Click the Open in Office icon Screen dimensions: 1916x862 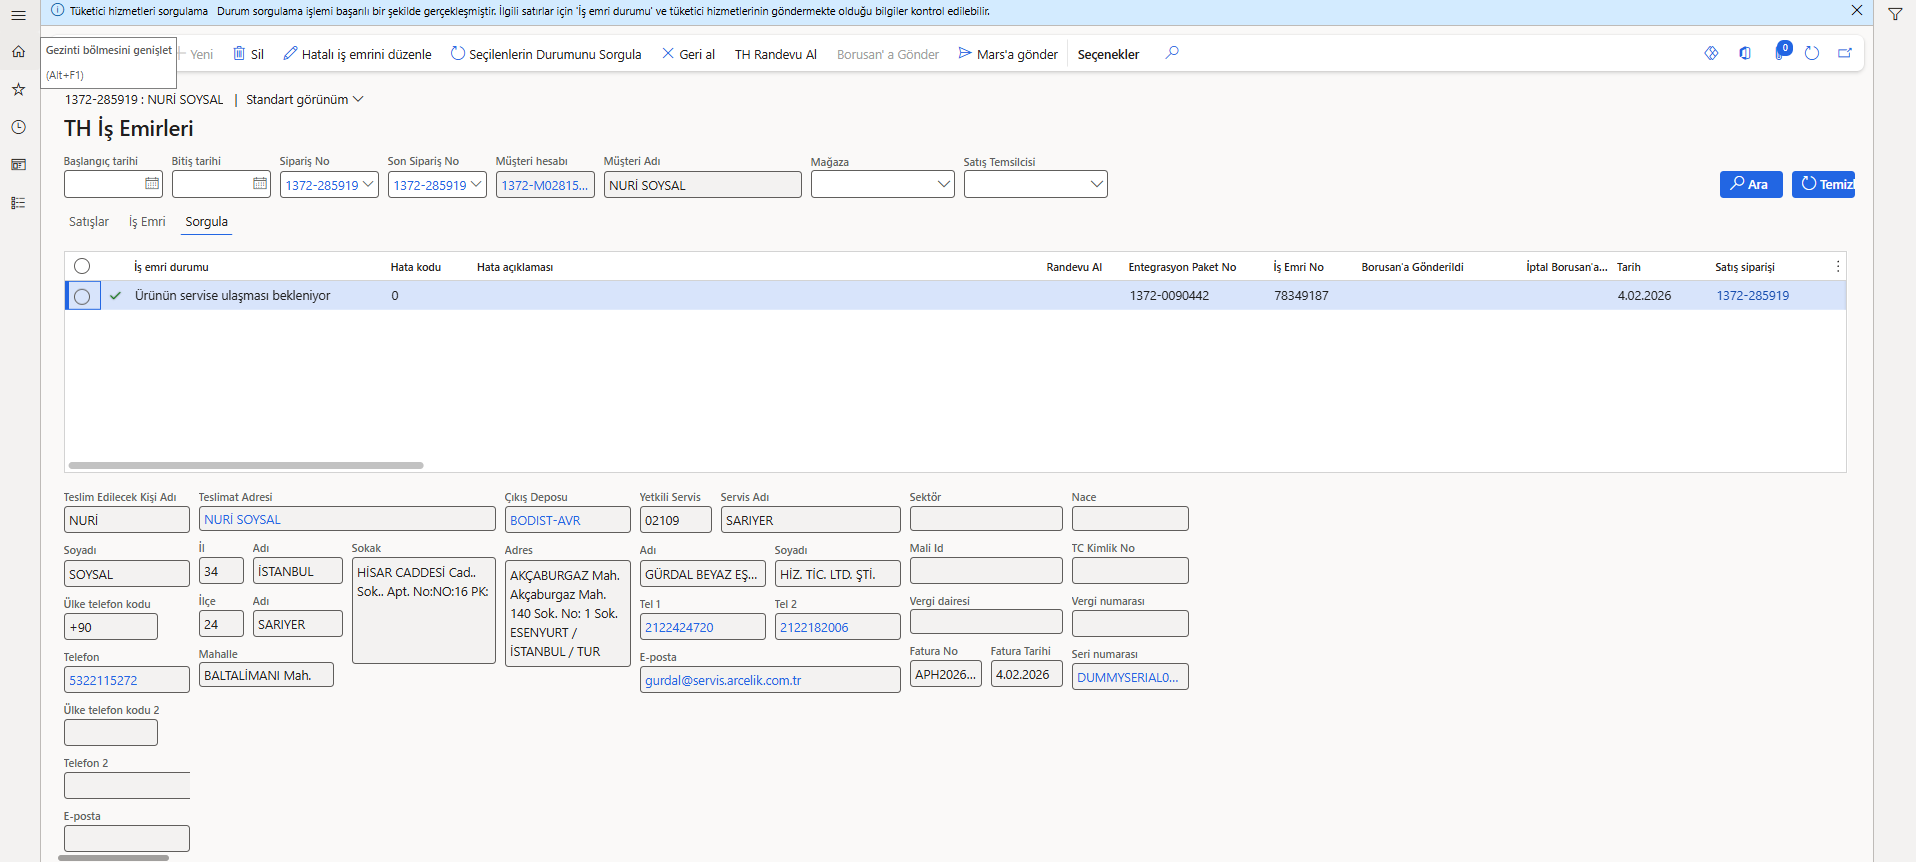[1745, 53]
